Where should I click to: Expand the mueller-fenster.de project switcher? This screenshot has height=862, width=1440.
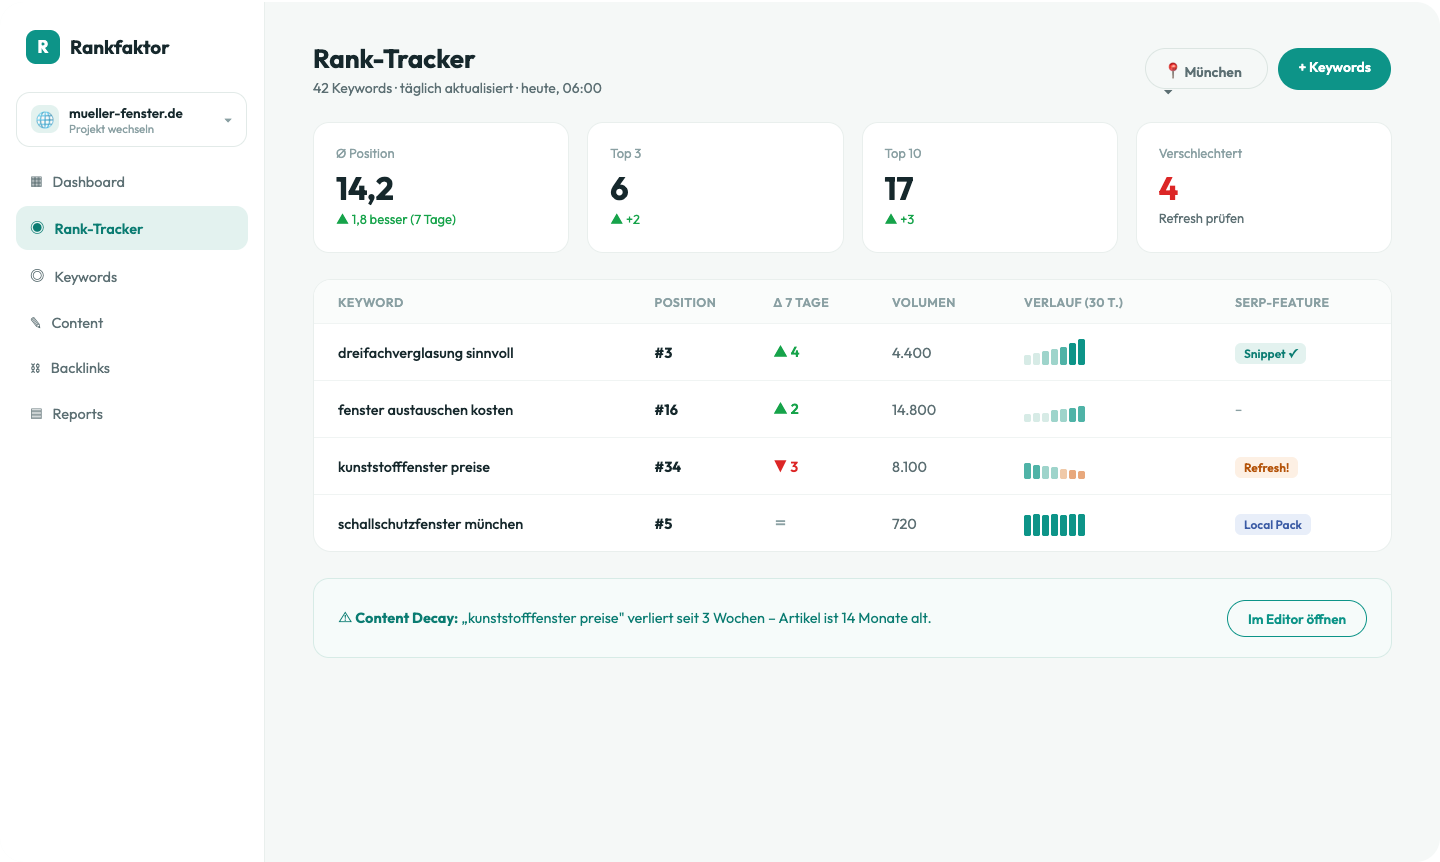[131, 120]
